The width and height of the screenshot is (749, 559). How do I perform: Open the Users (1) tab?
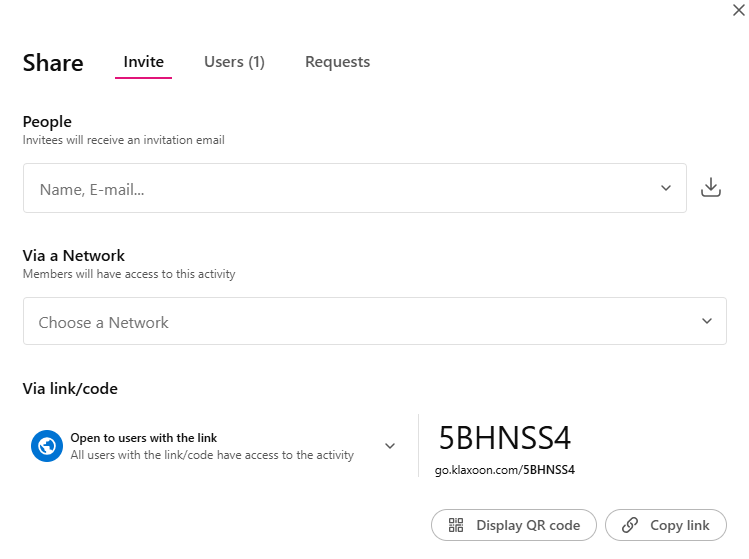tap(234, 62)
